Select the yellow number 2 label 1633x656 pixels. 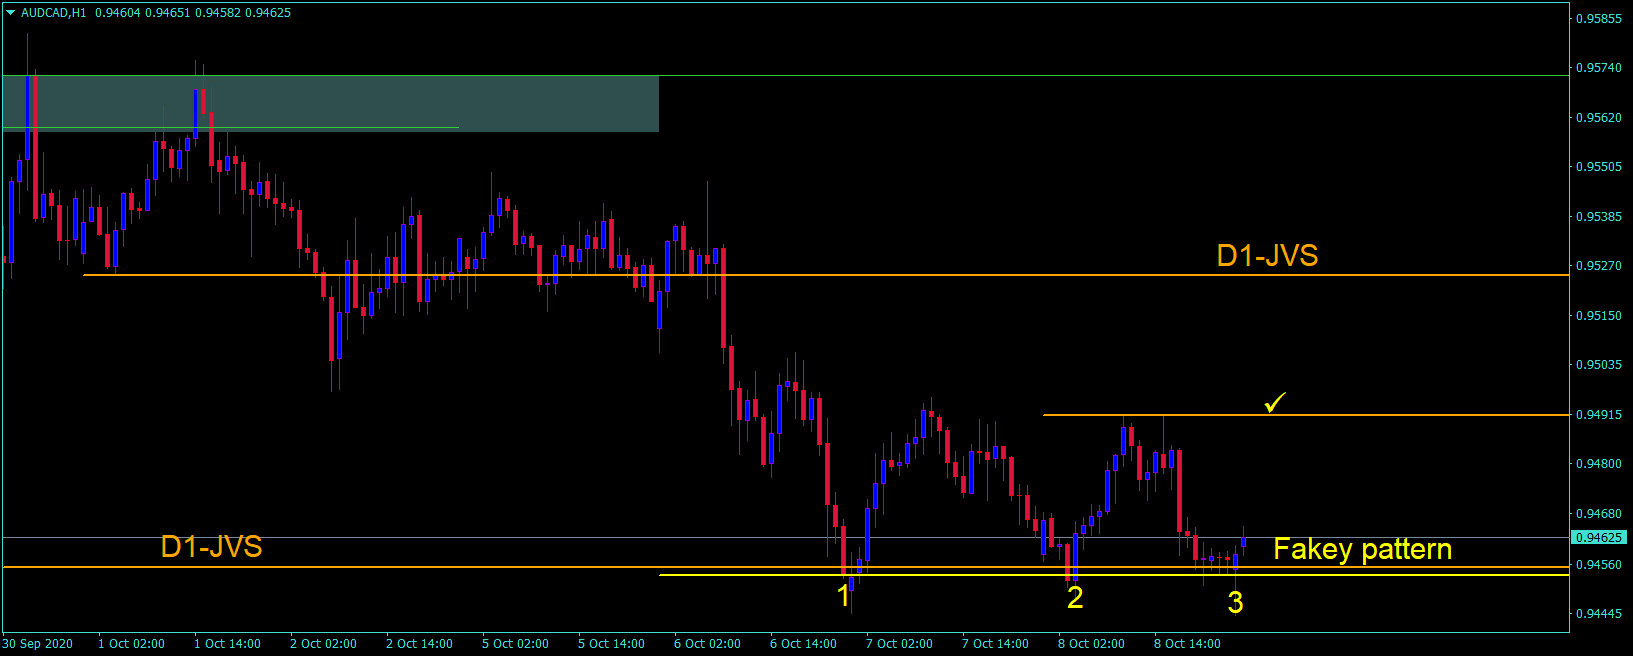(1075, 597)
